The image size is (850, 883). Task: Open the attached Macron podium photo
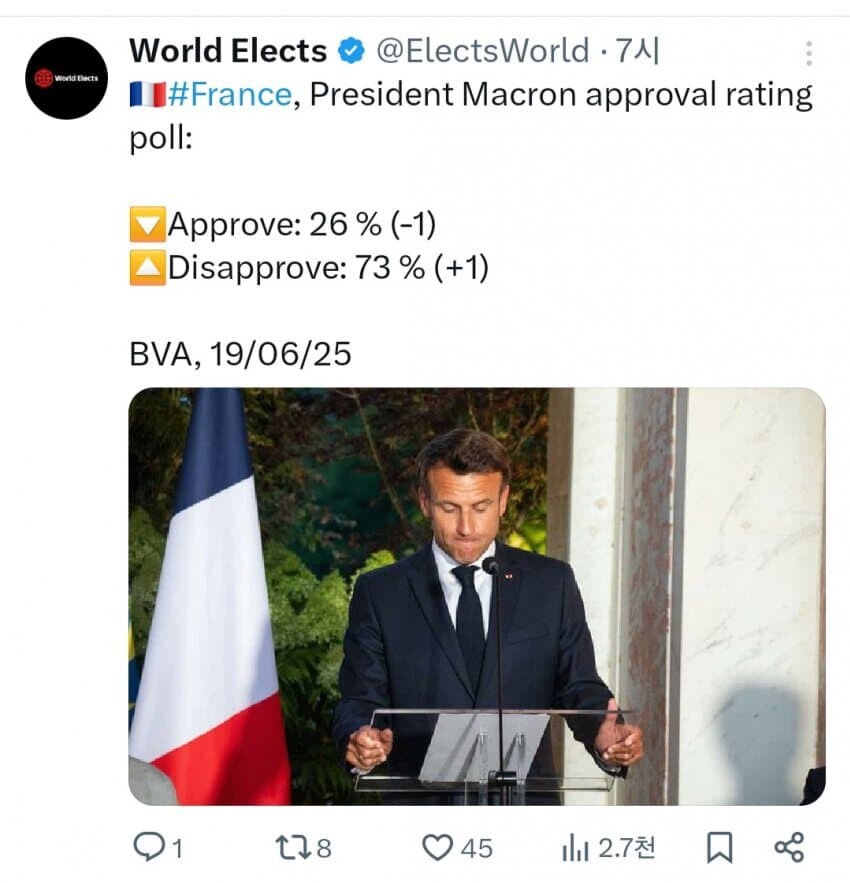click(x=477, y=596)
